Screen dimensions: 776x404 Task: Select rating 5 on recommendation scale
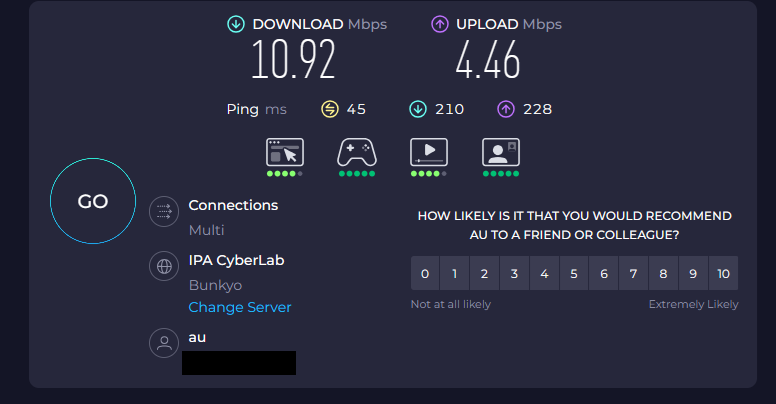tap(574, 273)
